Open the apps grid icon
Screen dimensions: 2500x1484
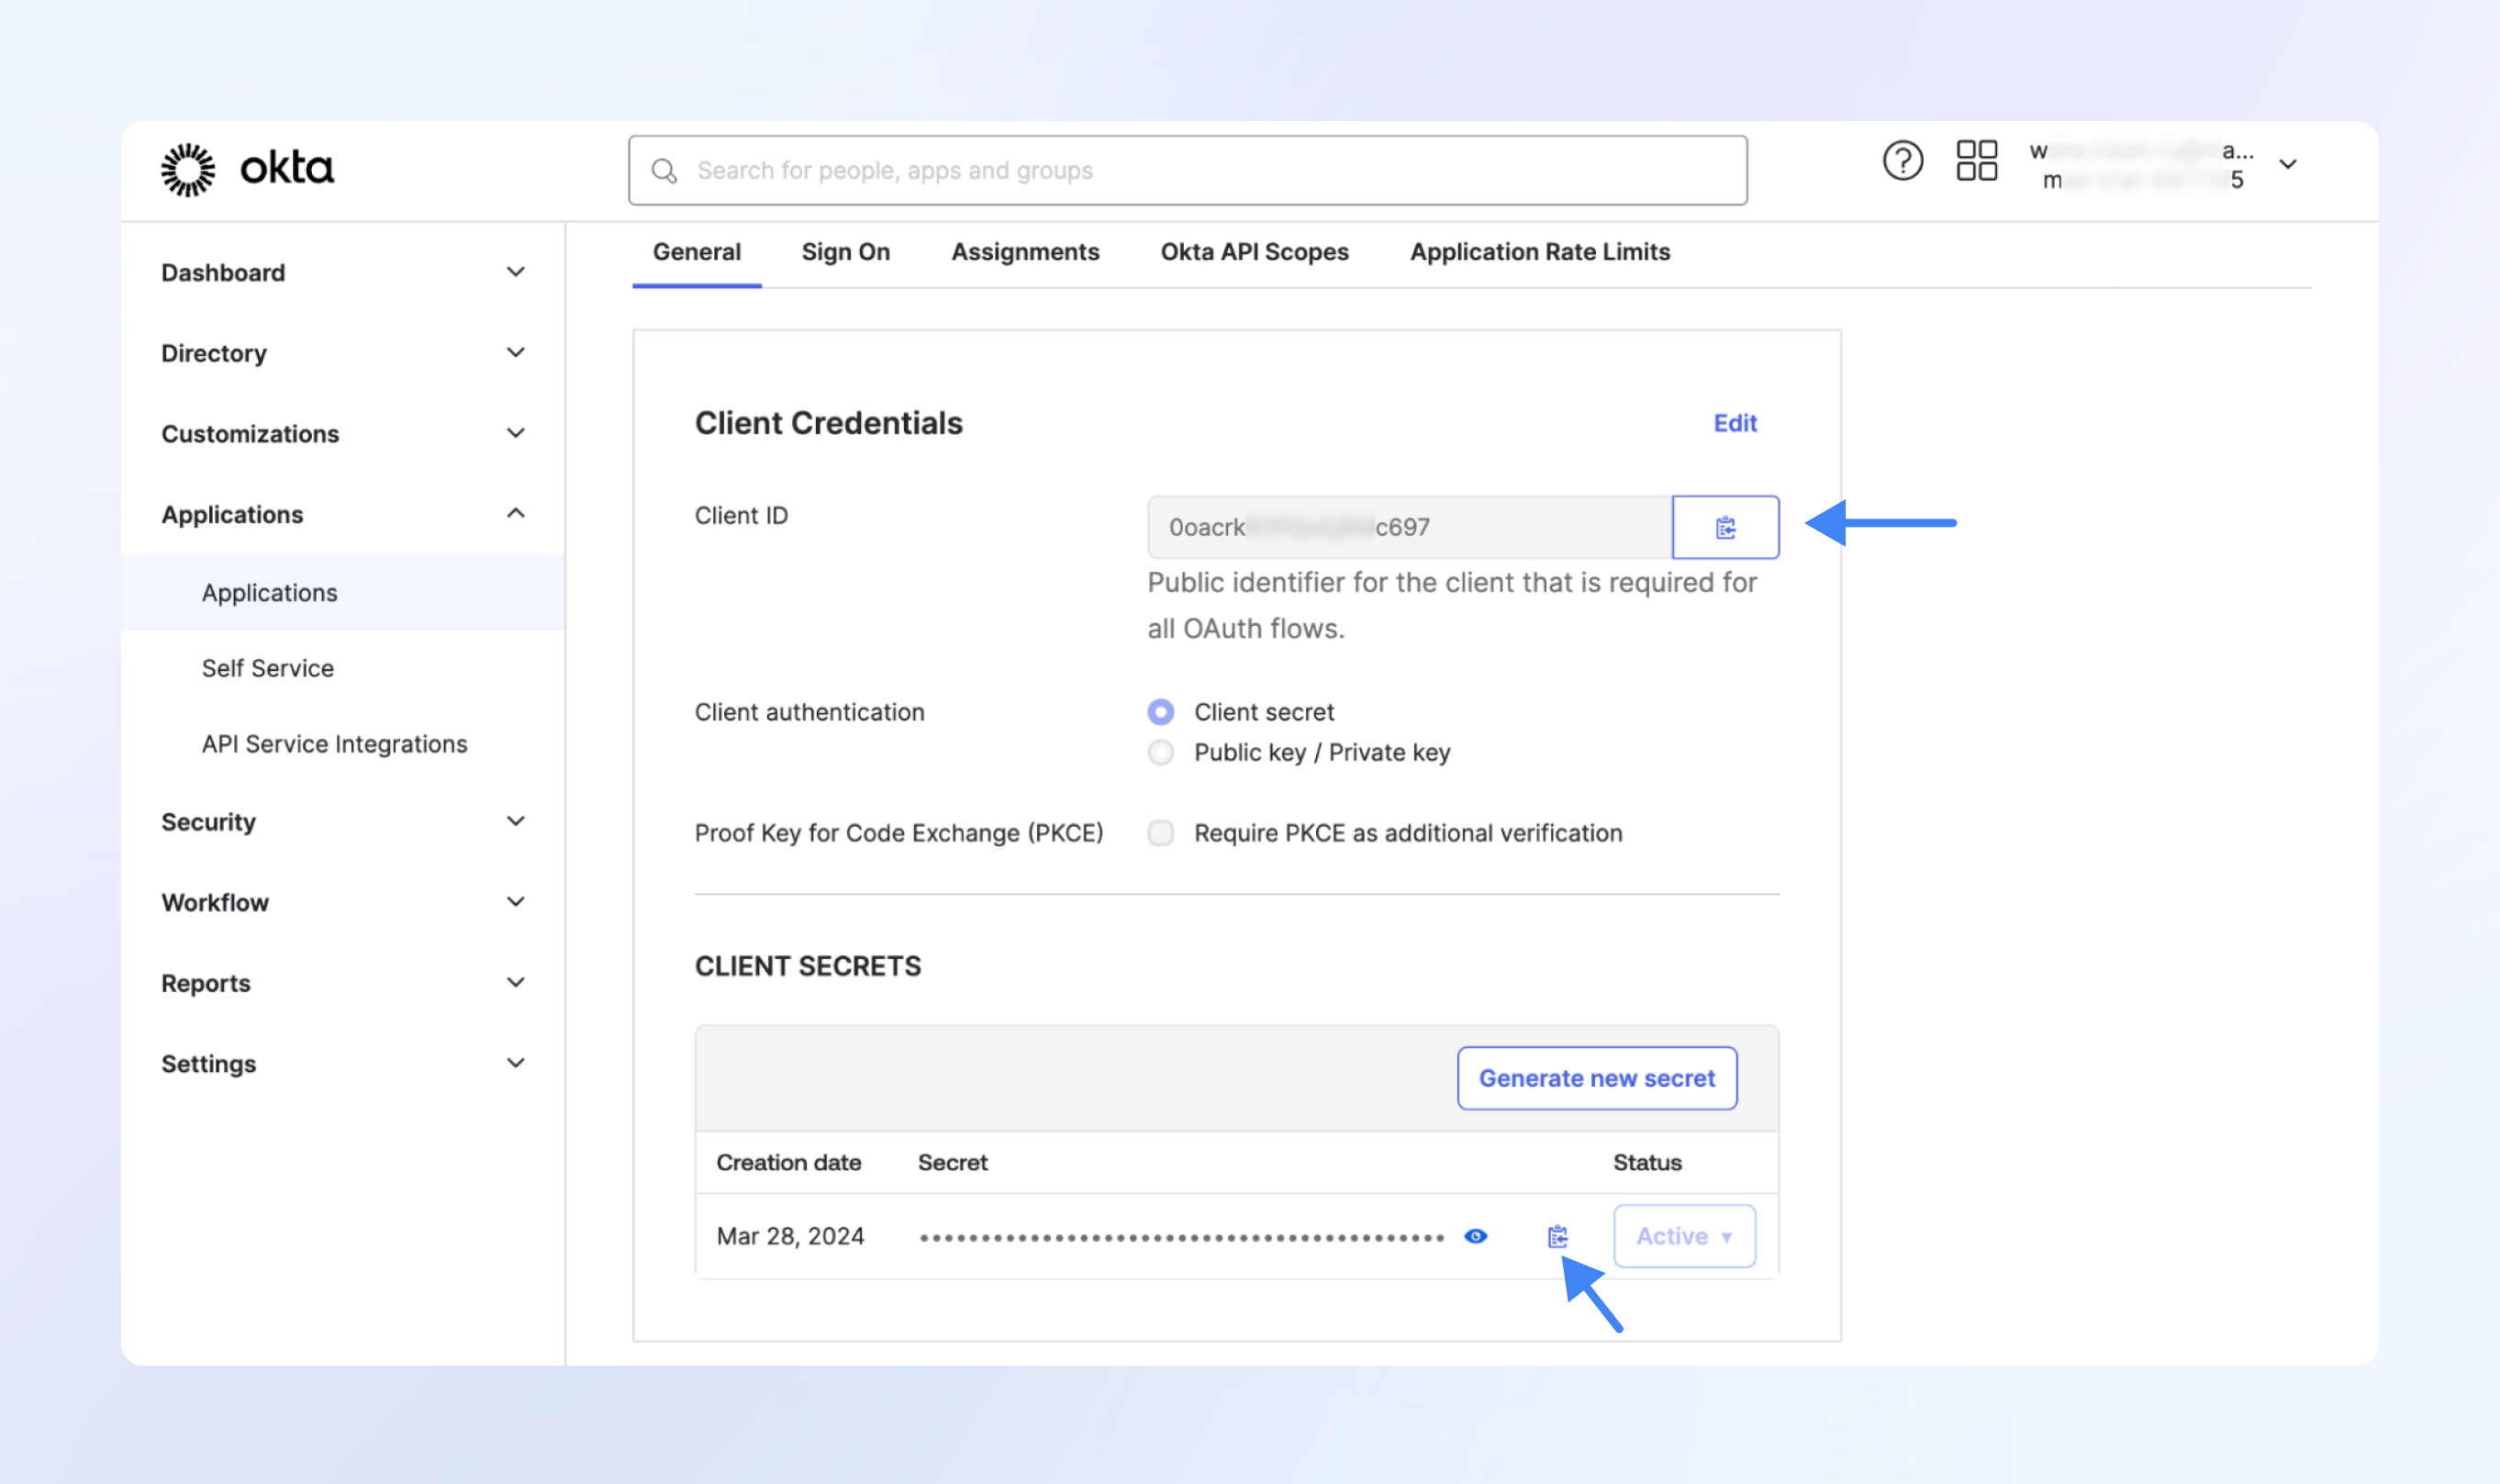1976,160
